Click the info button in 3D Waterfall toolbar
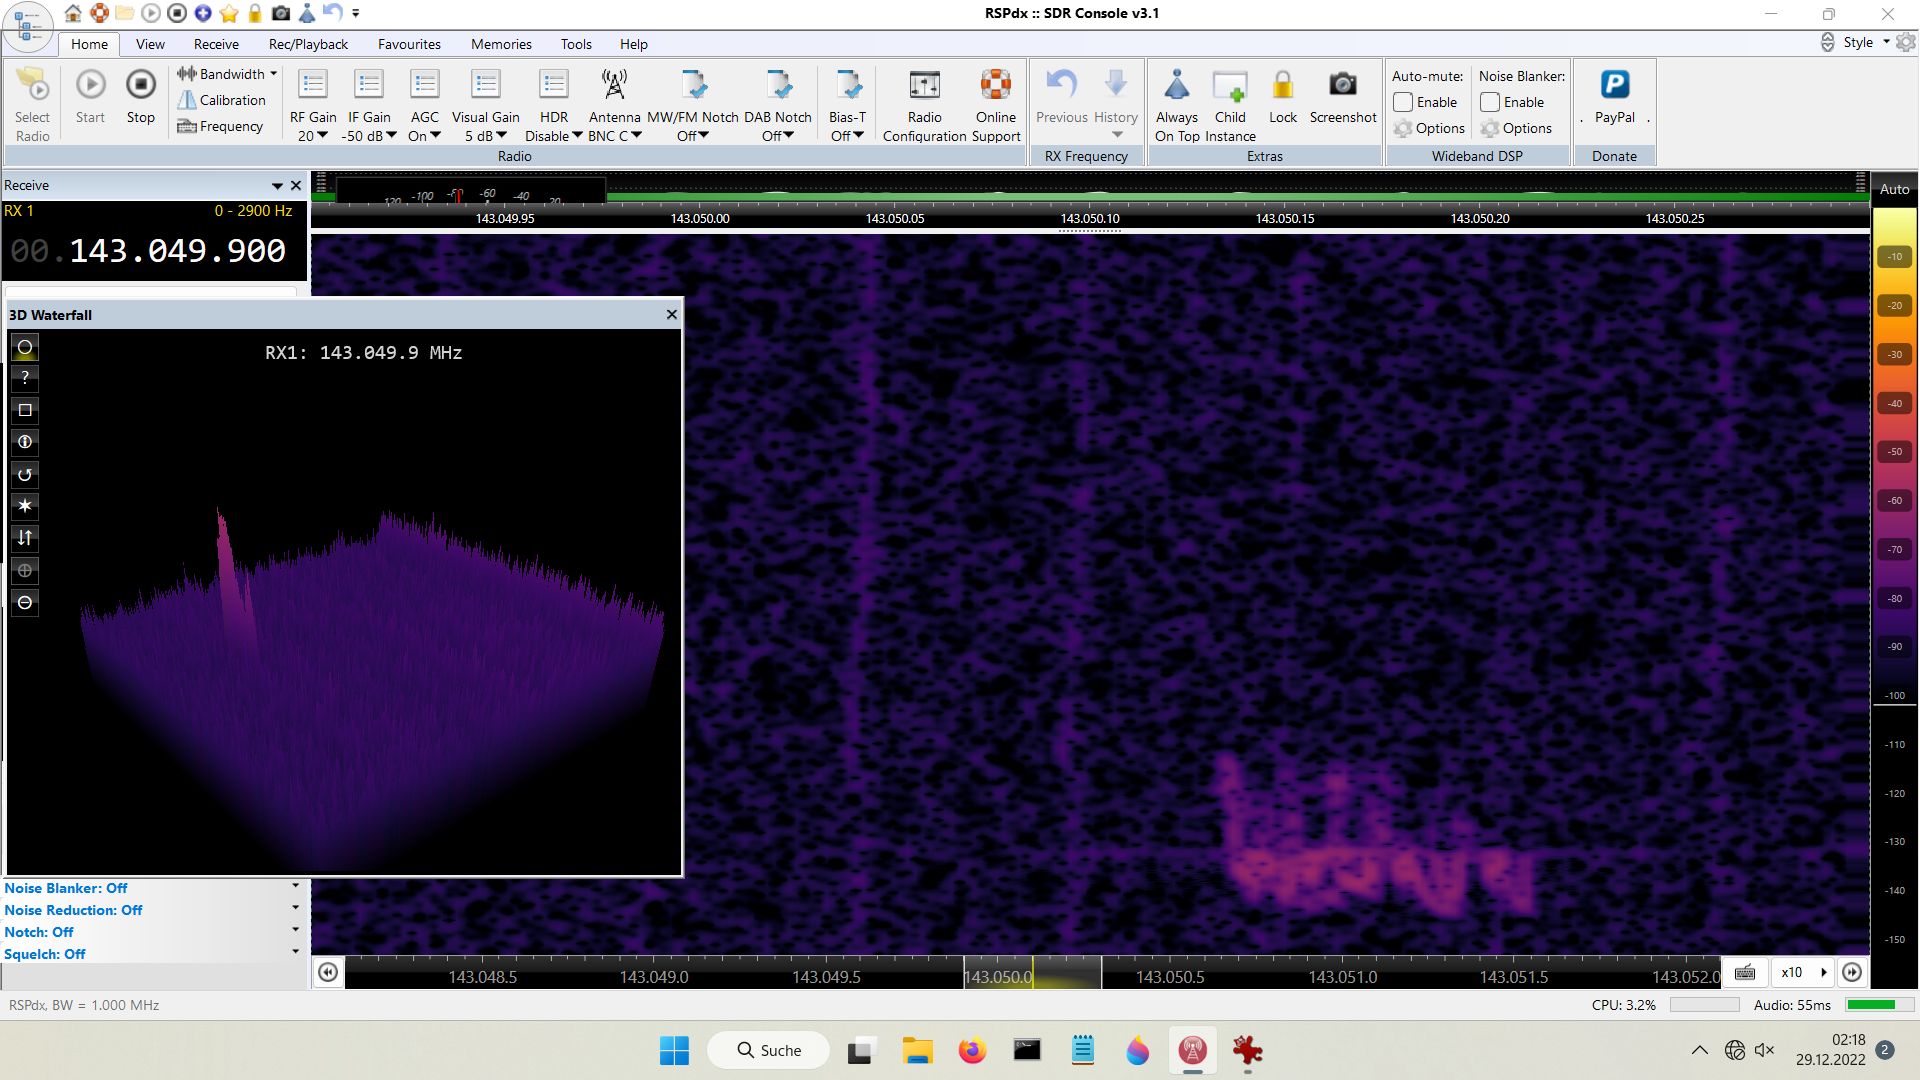The height and width of the screenshot is (1080, 1920). click(25, 442)
